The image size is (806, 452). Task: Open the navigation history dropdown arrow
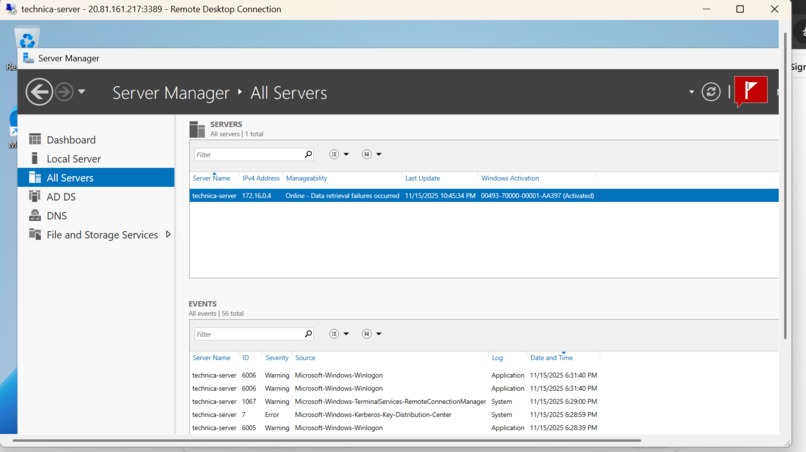[81, 92]
